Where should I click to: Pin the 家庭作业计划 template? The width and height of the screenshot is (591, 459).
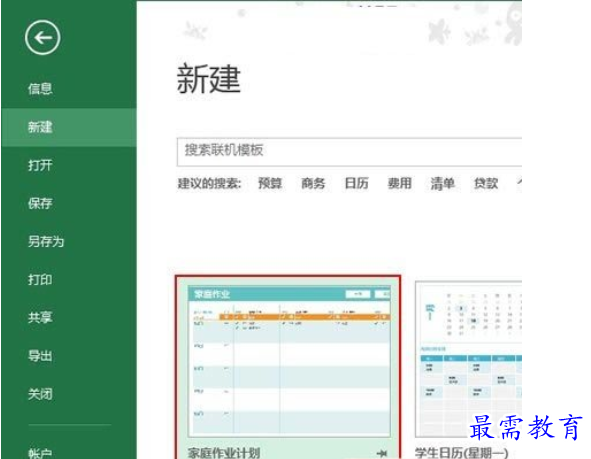(382, 453)
